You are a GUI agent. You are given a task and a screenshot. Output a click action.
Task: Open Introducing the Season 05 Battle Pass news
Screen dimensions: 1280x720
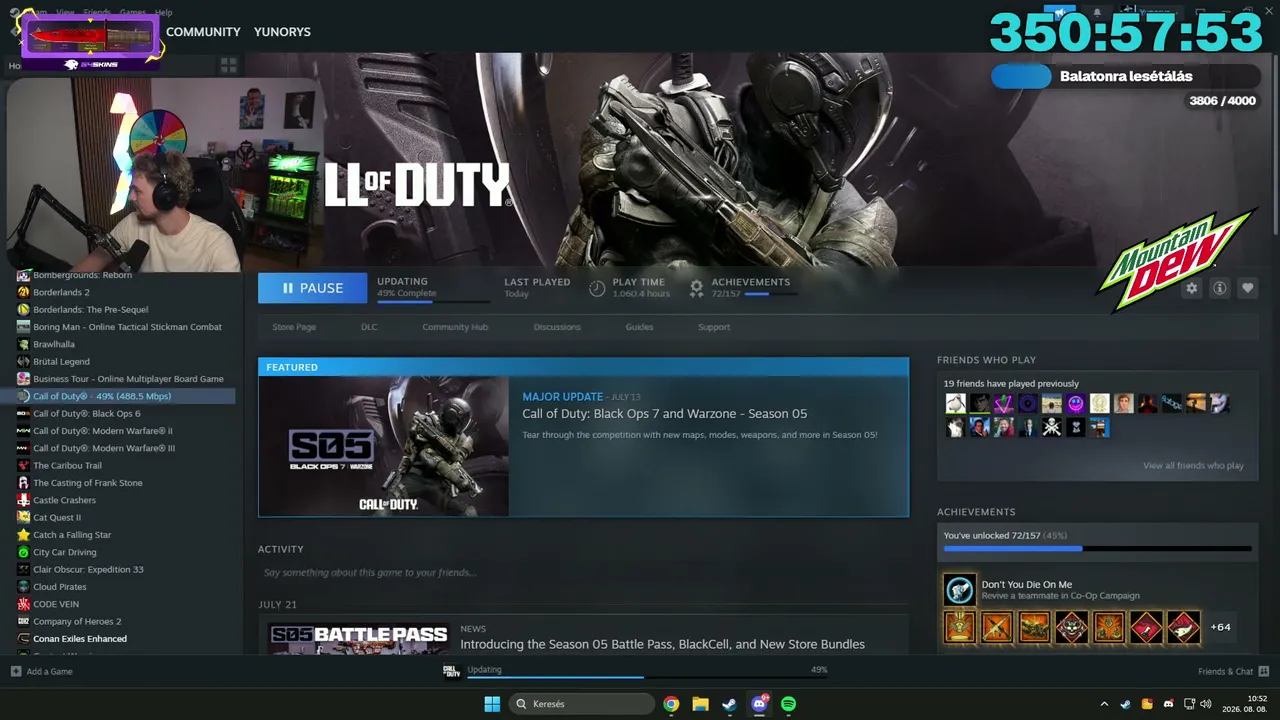point(662,644)
